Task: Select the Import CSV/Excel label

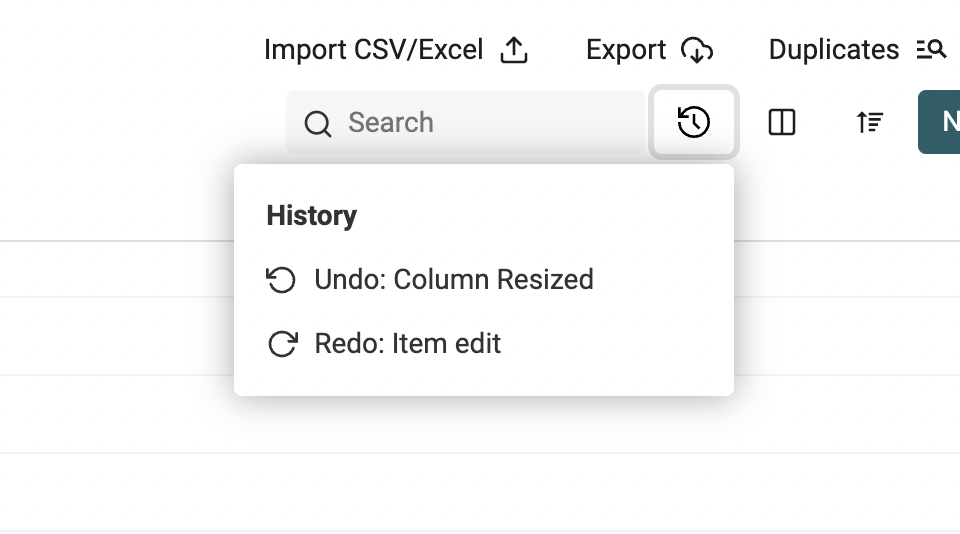Action: click(x=373, y=50)
